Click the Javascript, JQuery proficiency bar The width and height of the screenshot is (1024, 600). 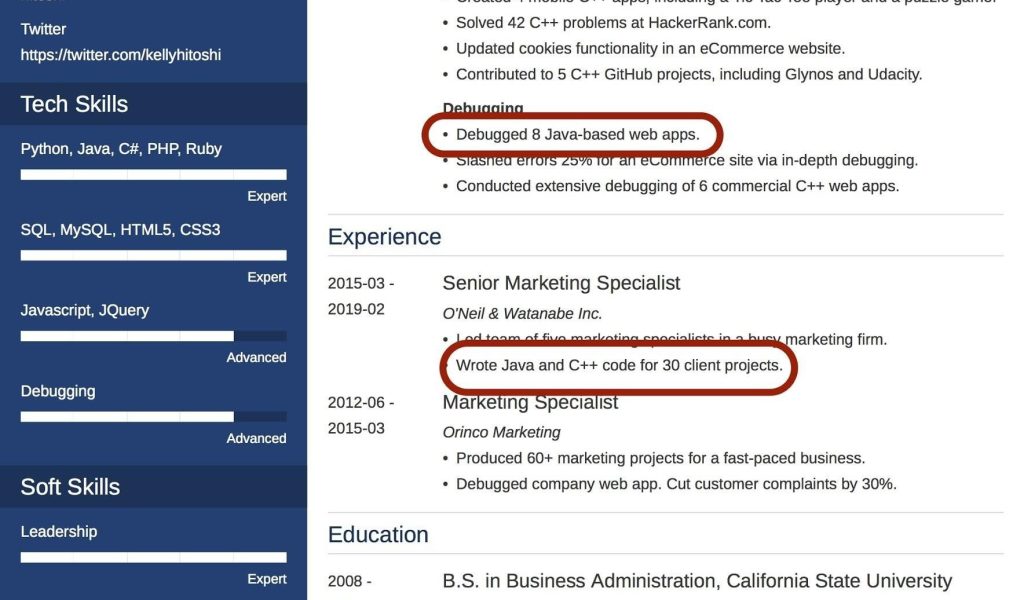click(153, 336)
